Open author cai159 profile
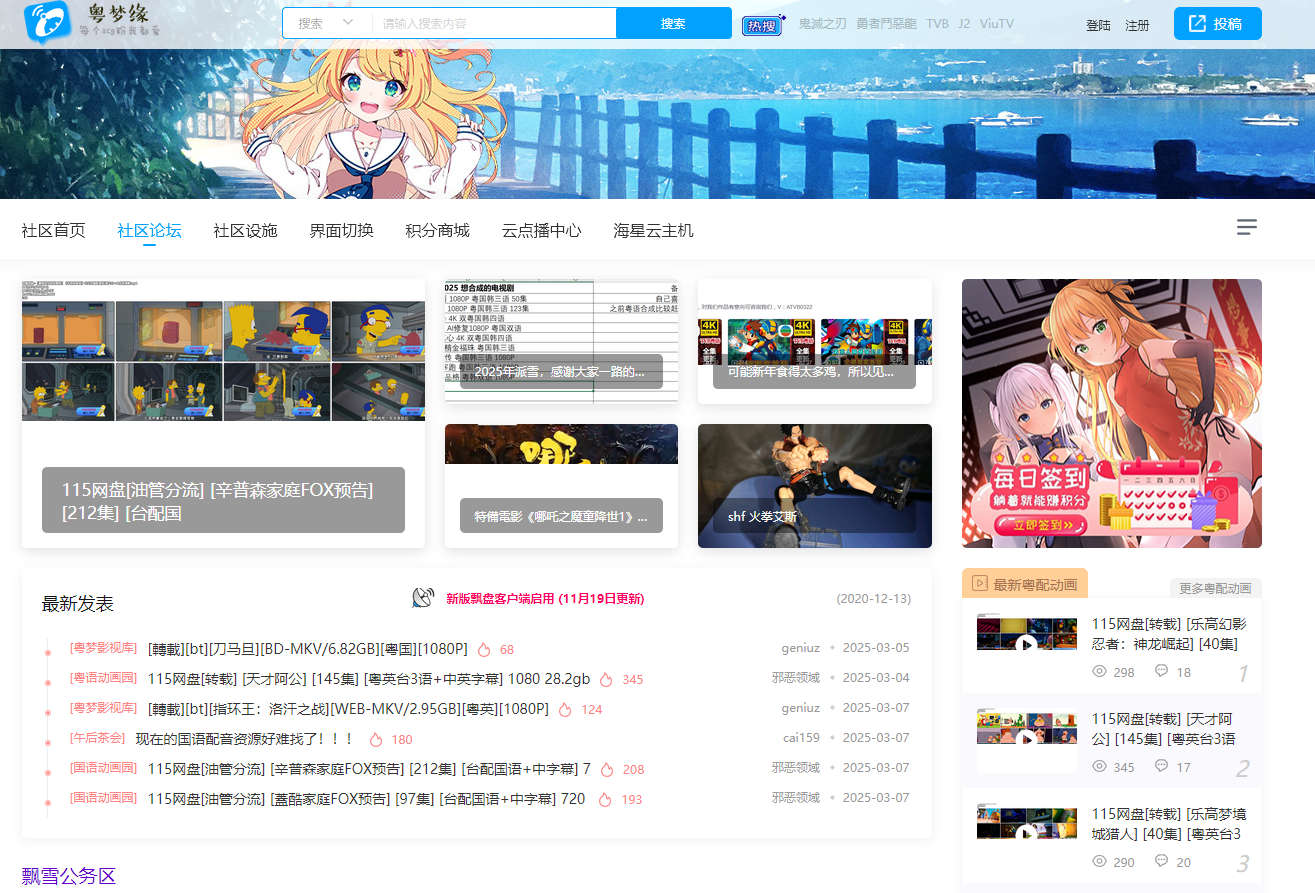This screenshot has height=893, width=1315. coord(801,738)
